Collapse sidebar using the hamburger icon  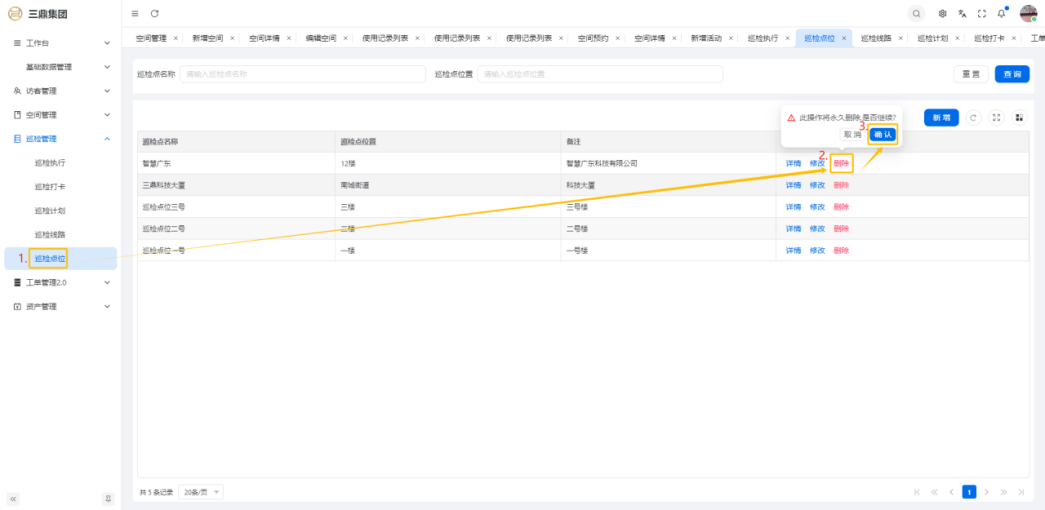[135, 14]
